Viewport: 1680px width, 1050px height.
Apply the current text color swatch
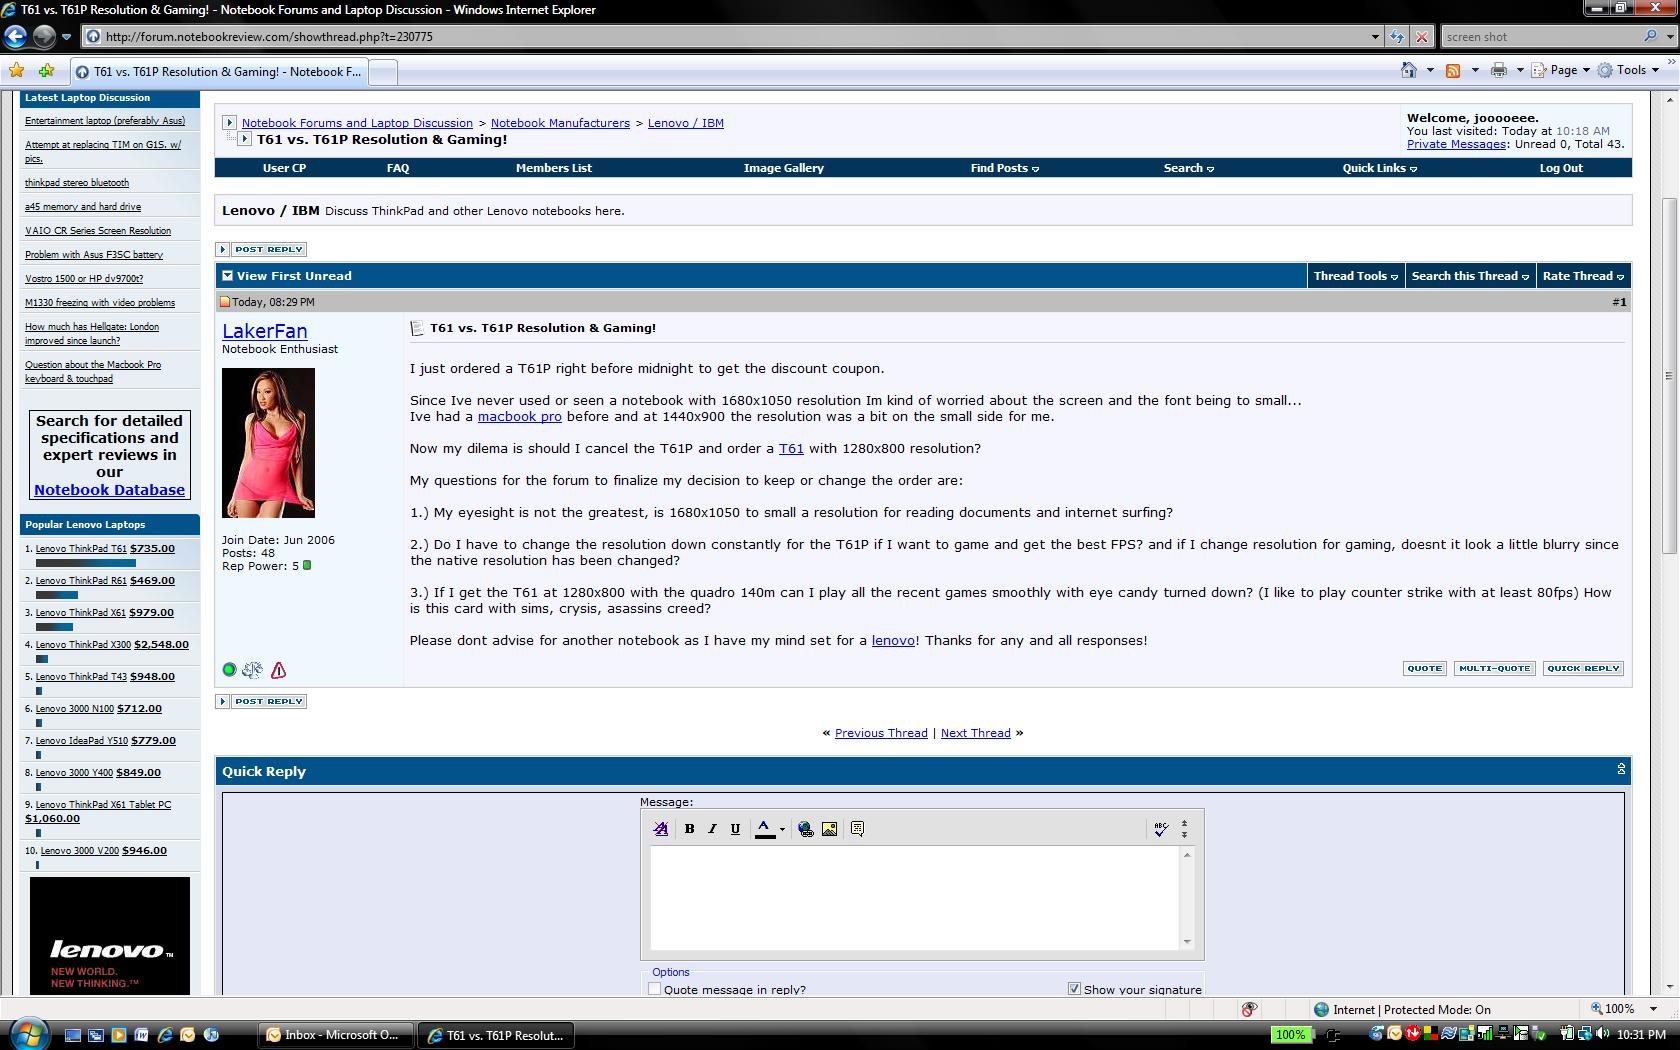click(x=765, y=828)
